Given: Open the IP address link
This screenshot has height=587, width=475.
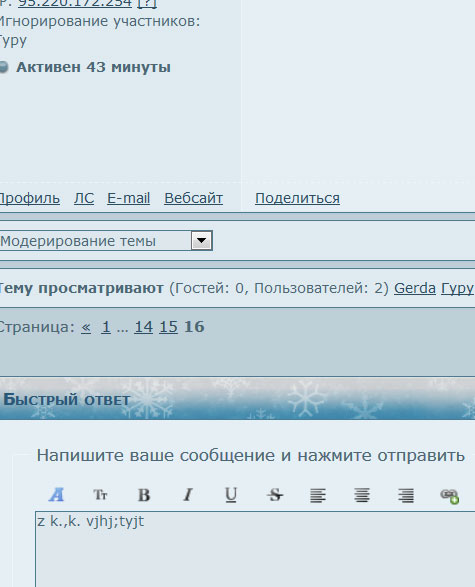Looking at the screenshot, I should point(75,3).
